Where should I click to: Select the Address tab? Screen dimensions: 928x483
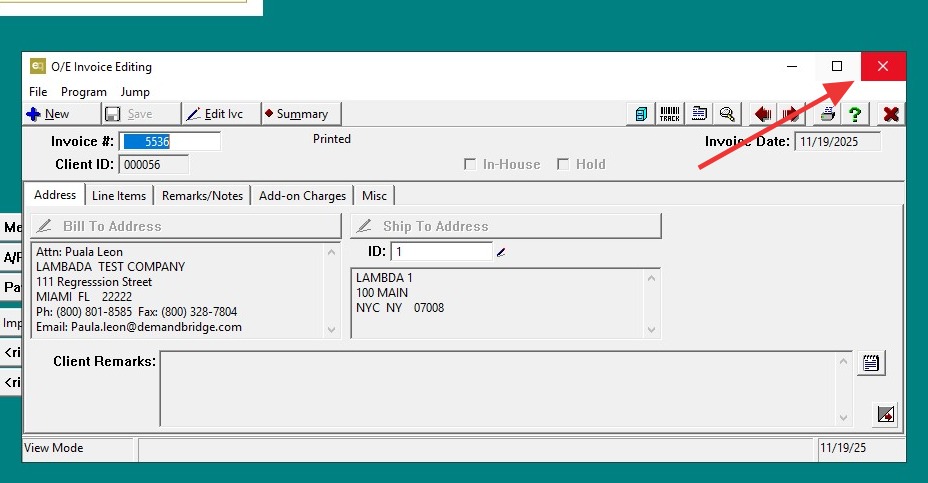pos(54,195)
